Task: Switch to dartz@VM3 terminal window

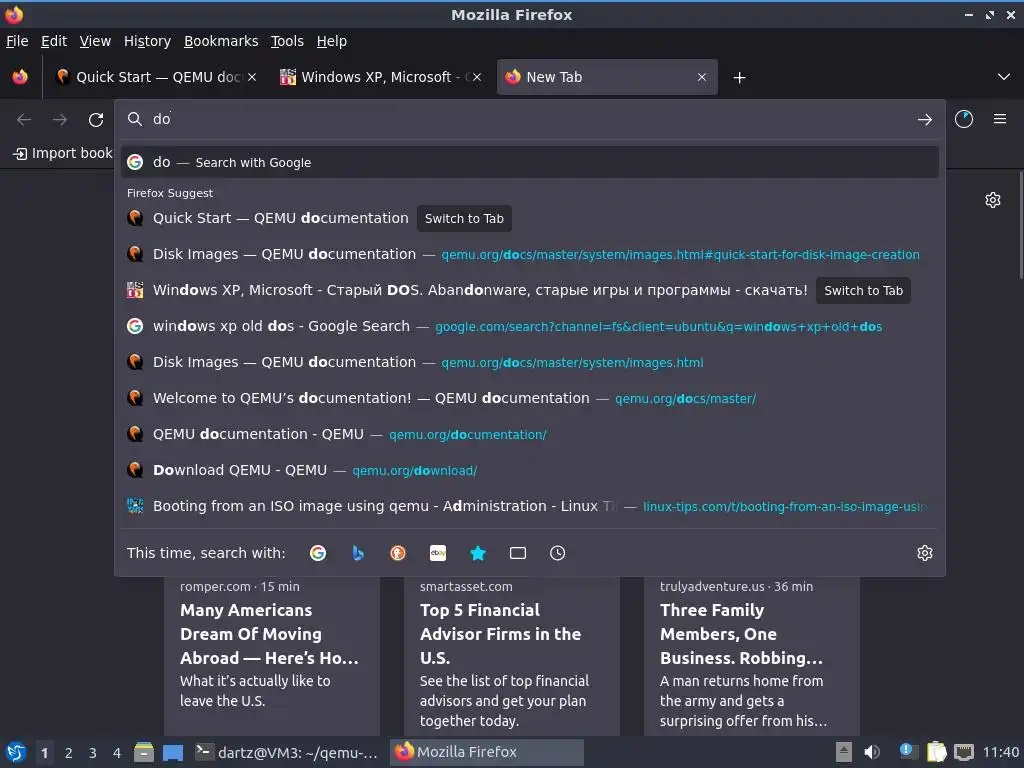Action: click(288, 752)
